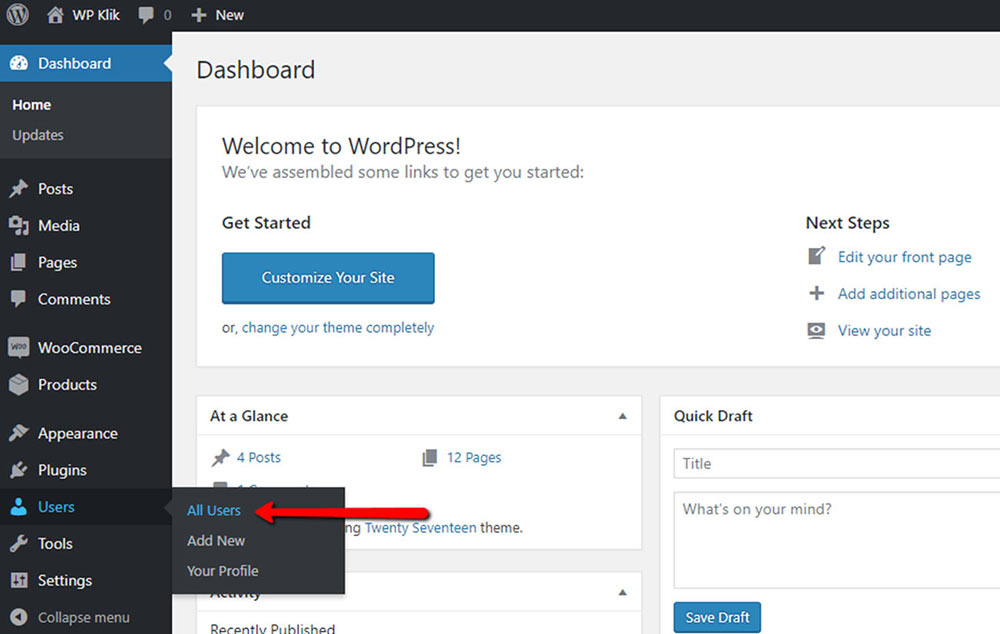
Task: Click WP Klik site name in admin bar
Action: point(96,15)
